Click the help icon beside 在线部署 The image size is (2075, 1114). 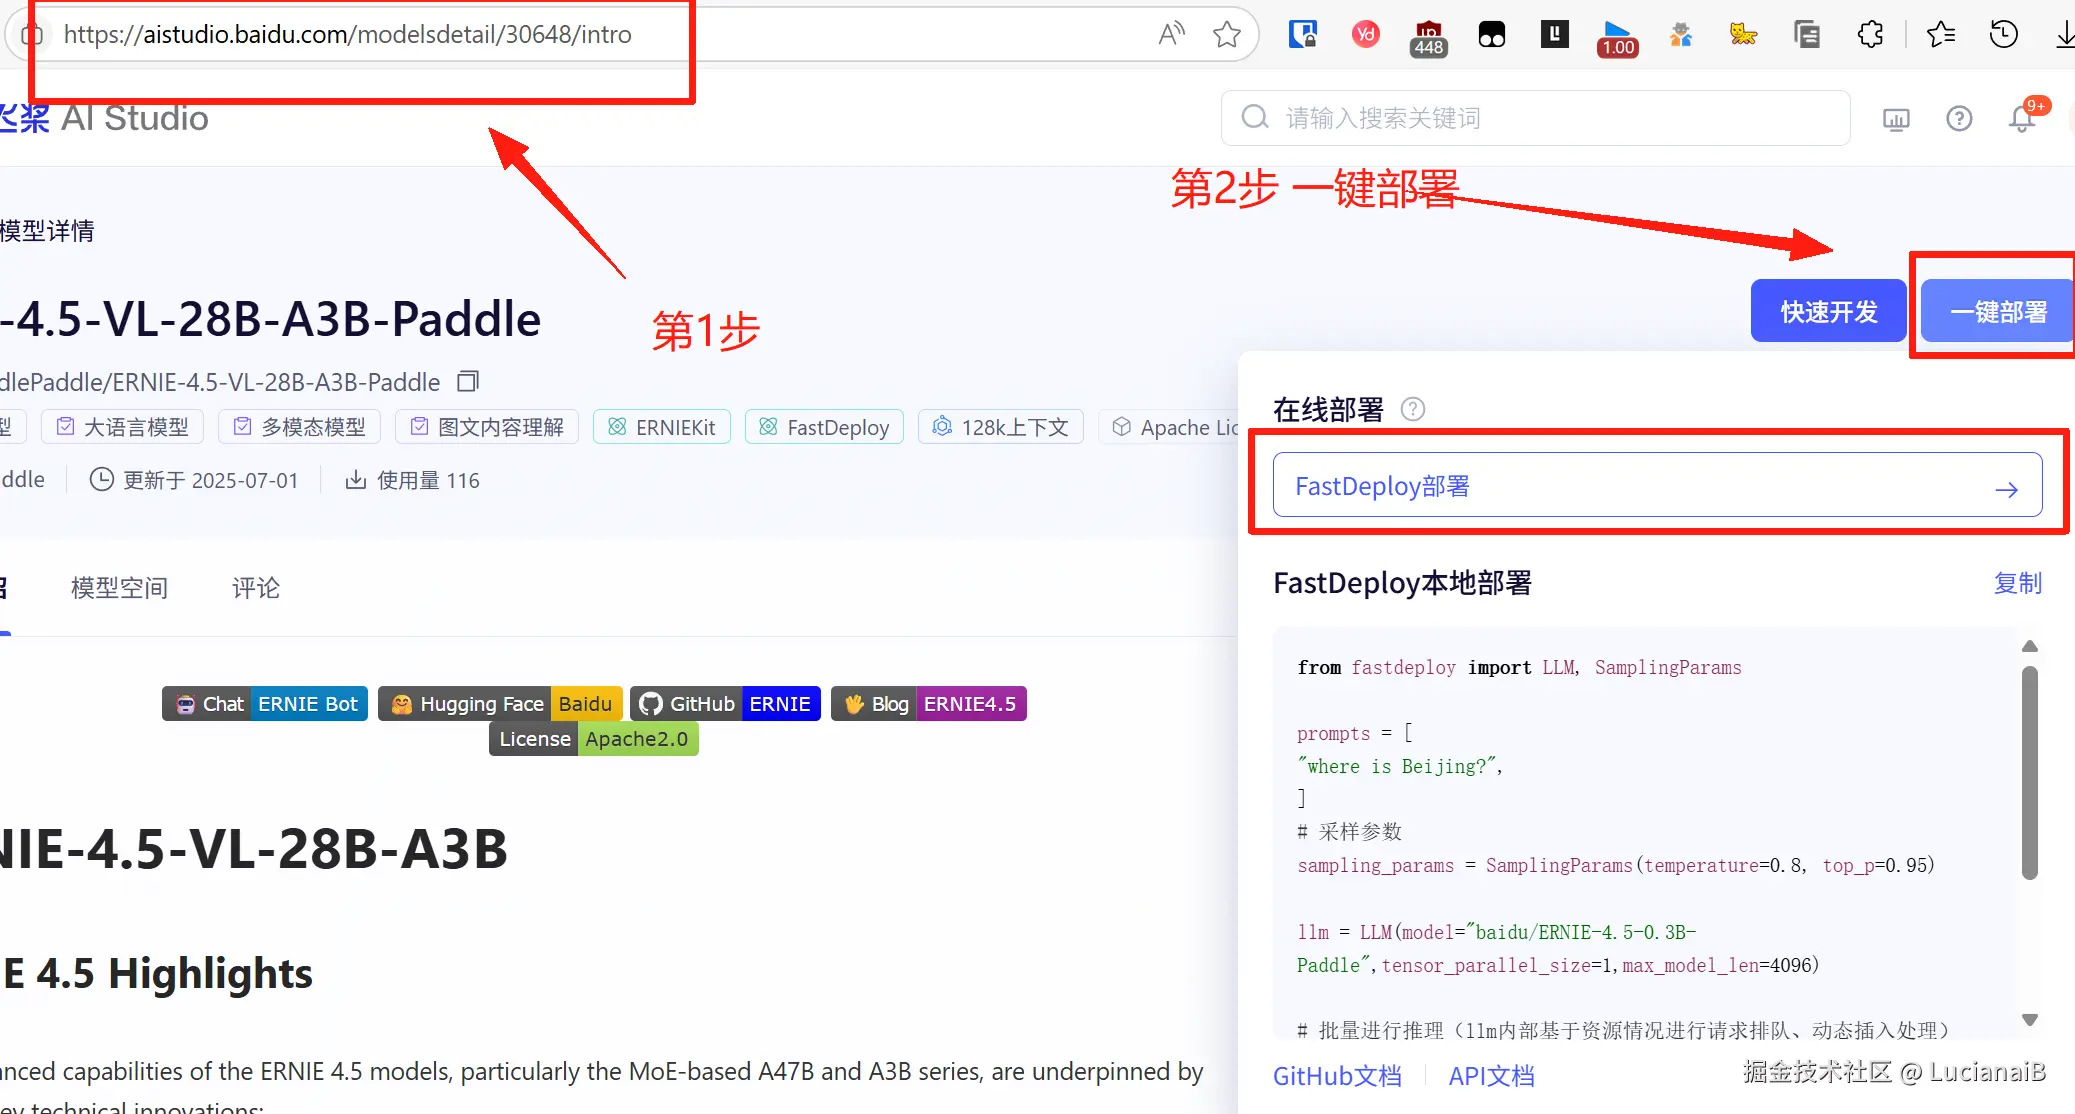point(1412,409)
